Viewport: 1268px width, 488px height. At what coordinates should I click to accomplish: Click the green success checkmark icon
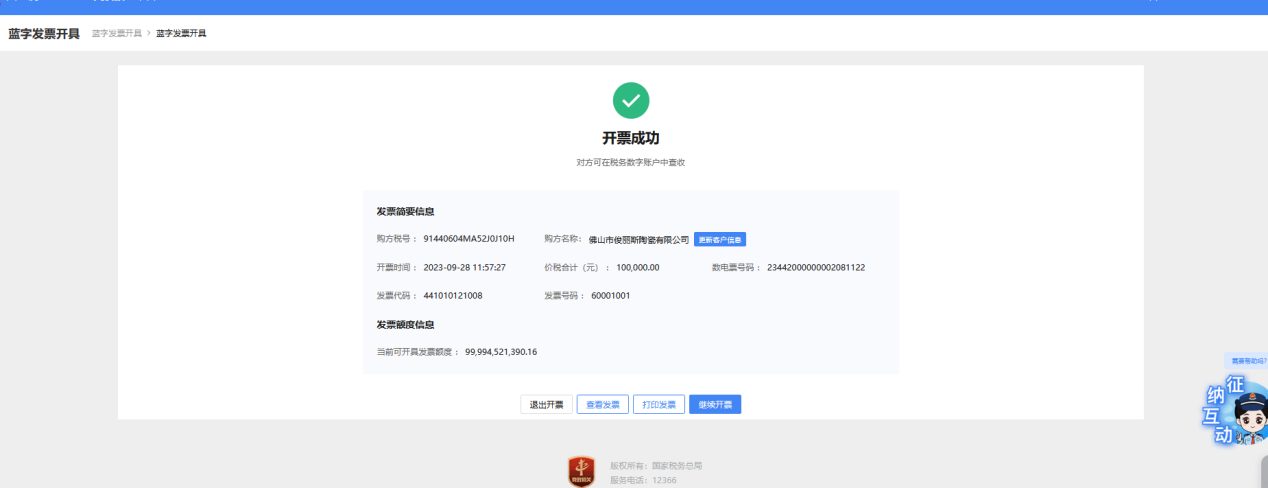(x=630, y=100)
